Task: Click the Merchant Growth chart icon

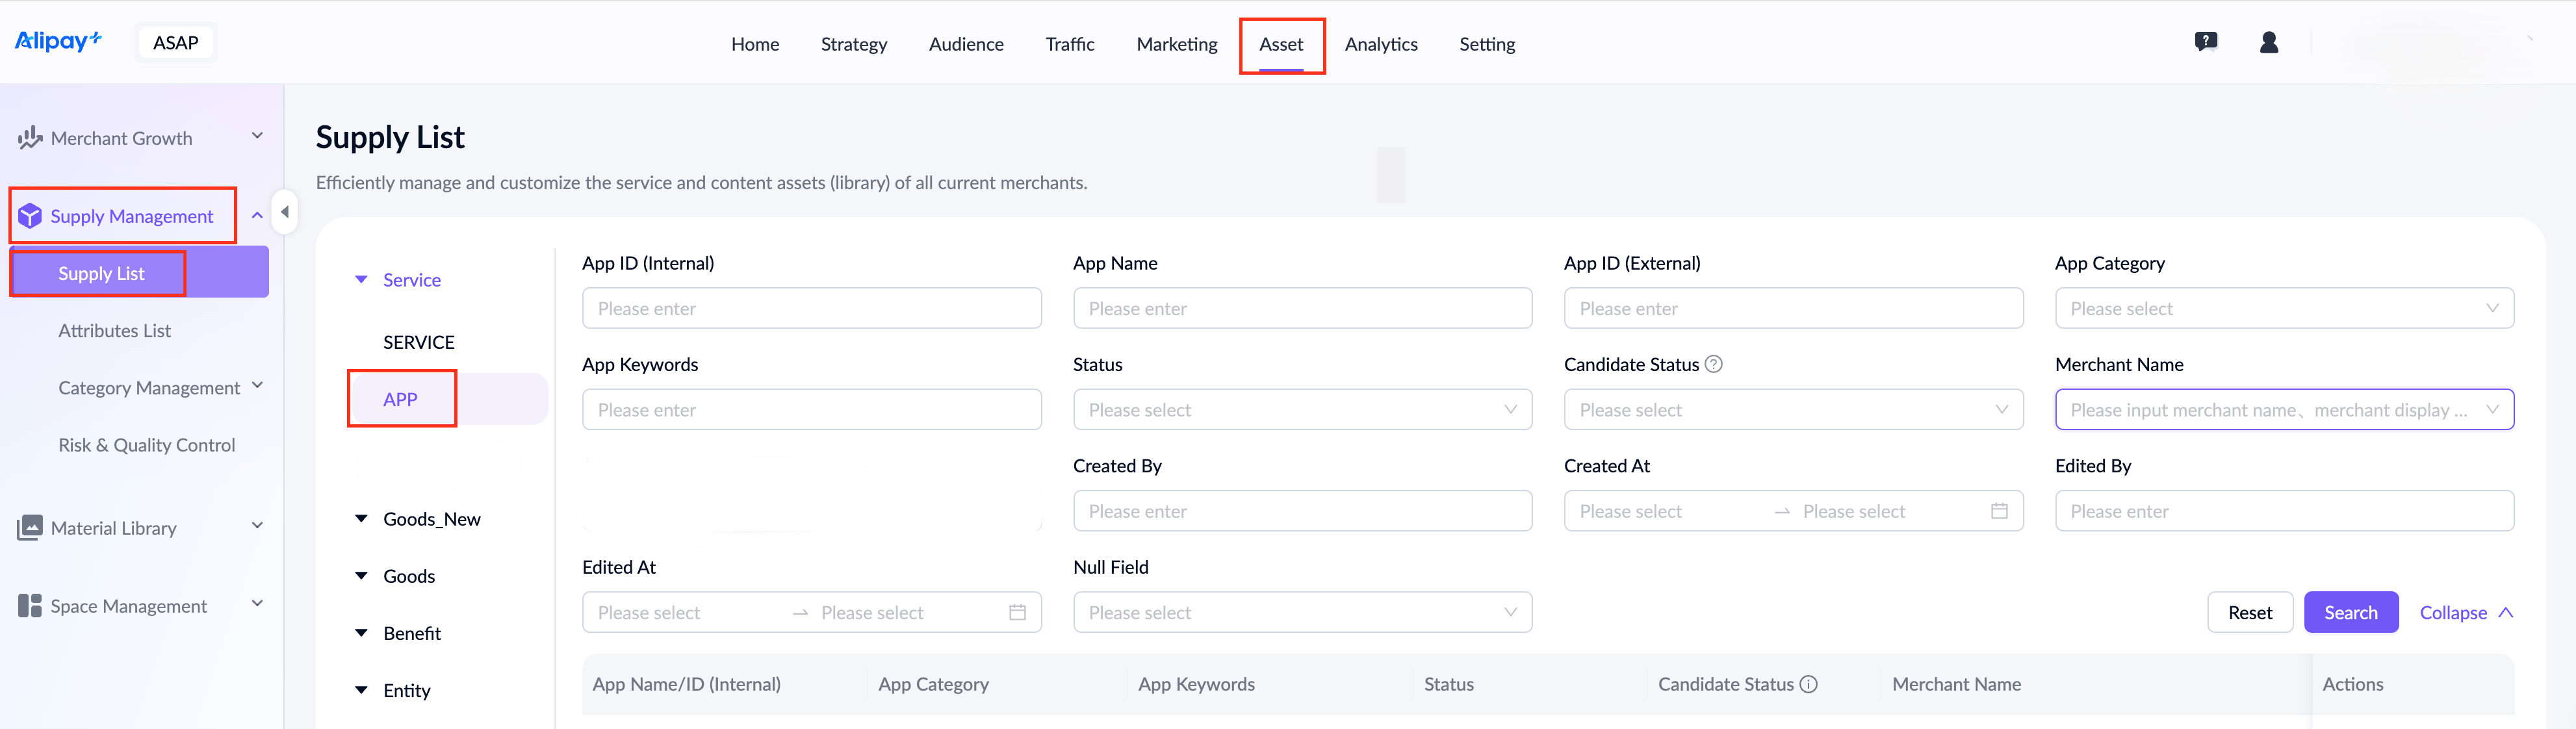Action: (30, 137)
